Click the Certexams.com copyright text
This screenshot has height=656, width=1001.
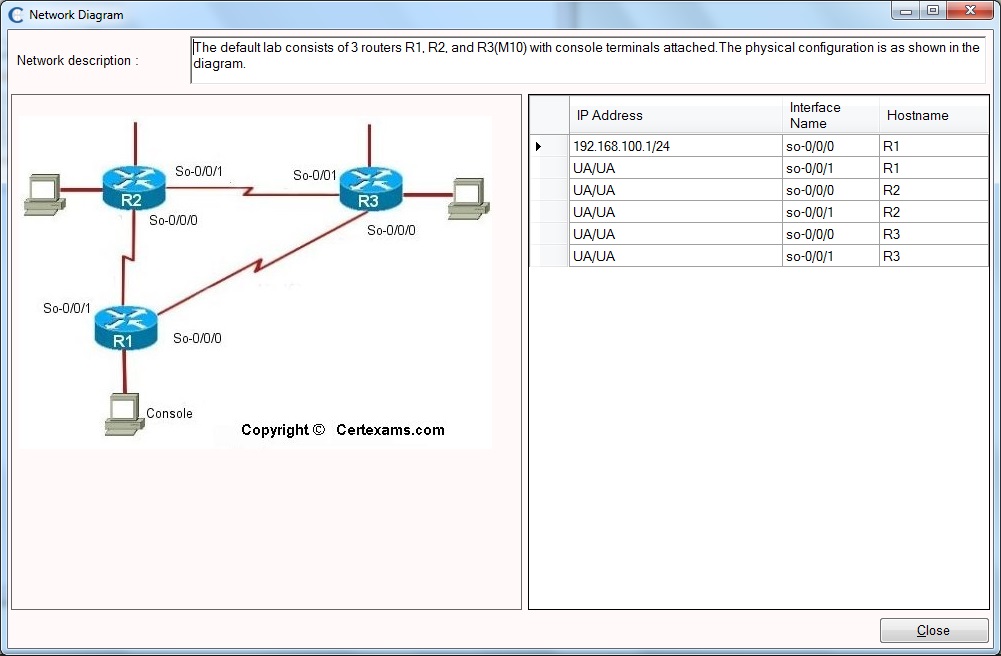[x=342, y=430]
